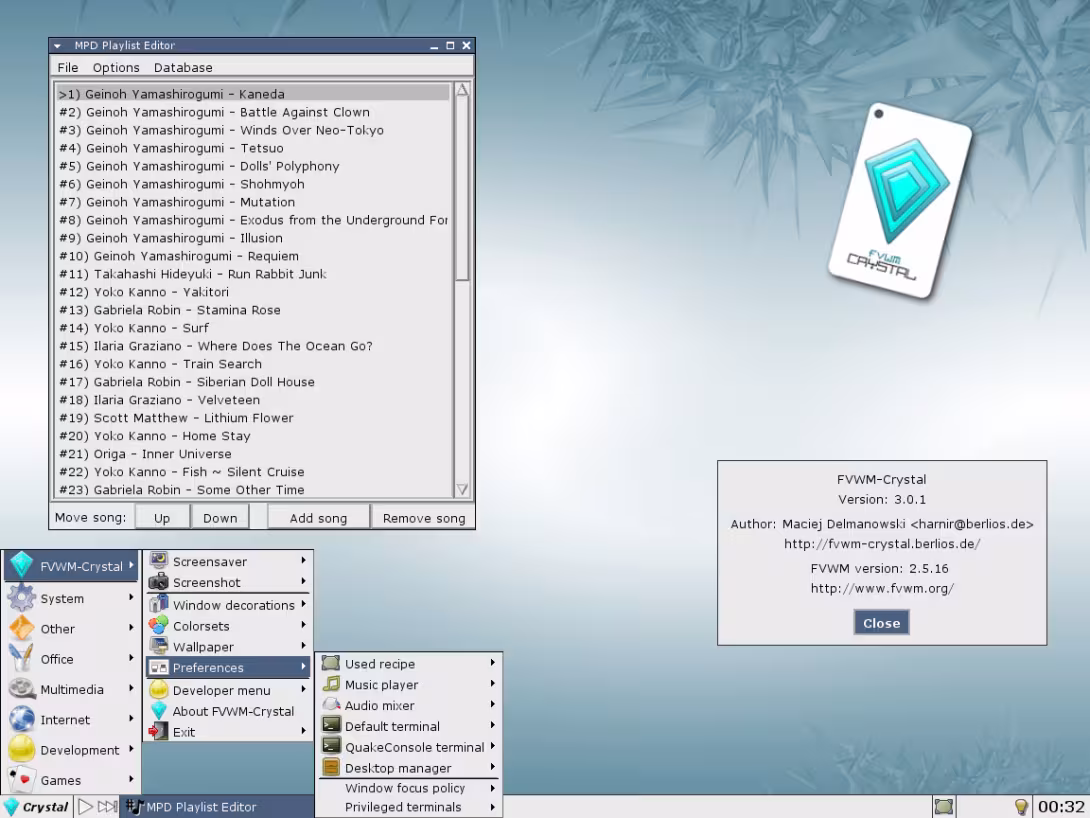Click the Colorsets palette icon
1090x818 pixels.
(x=158, y=625)
